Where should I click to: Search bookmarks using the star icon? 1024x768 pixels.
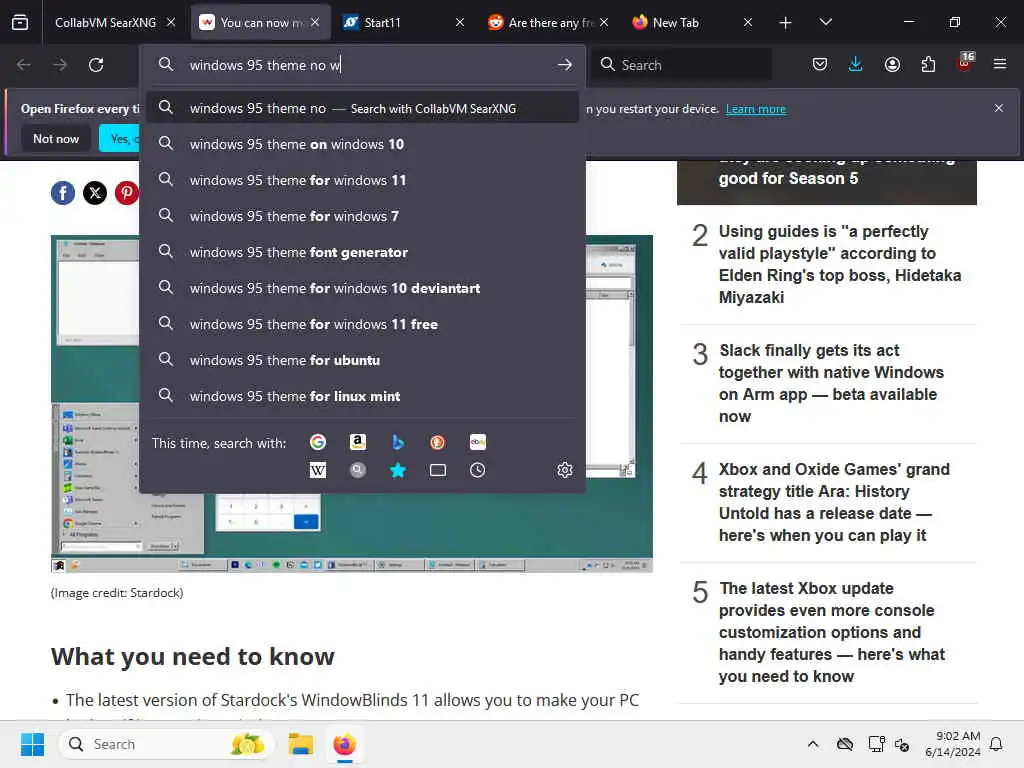coord(398,470)
